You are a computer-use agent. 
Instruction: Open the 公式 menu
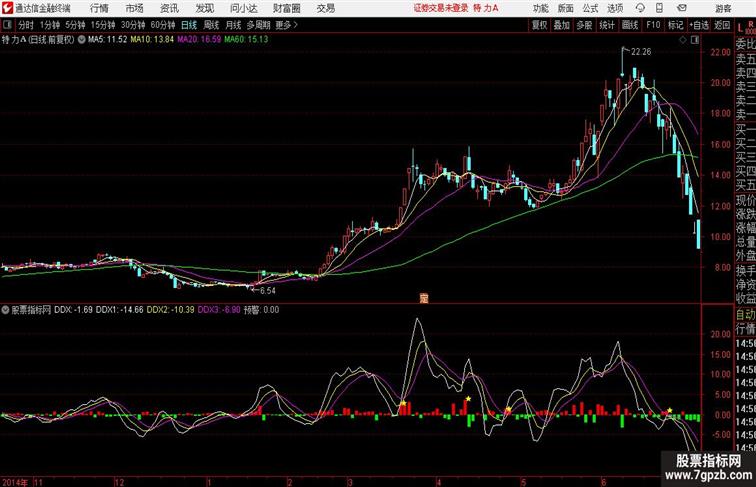tap(590, 8)
